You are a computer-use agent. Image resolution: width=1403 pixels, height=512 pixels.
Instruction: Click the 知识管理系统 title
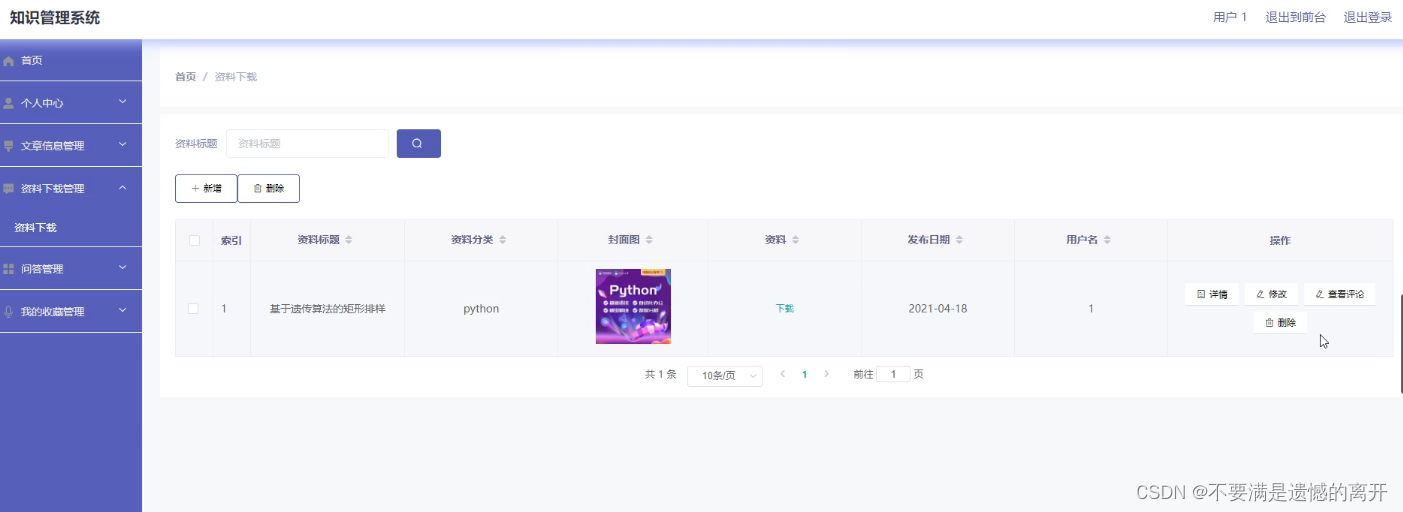point(55,18)
